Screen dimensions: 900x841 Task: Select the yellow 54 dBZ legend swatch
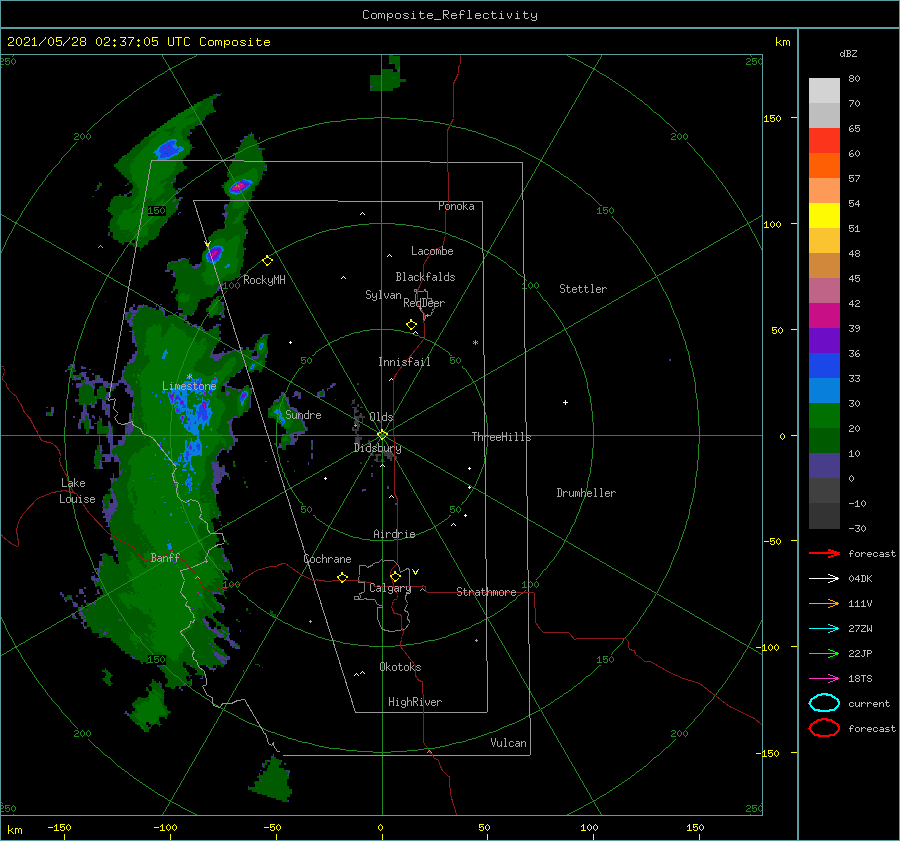[x=824, y=215]
